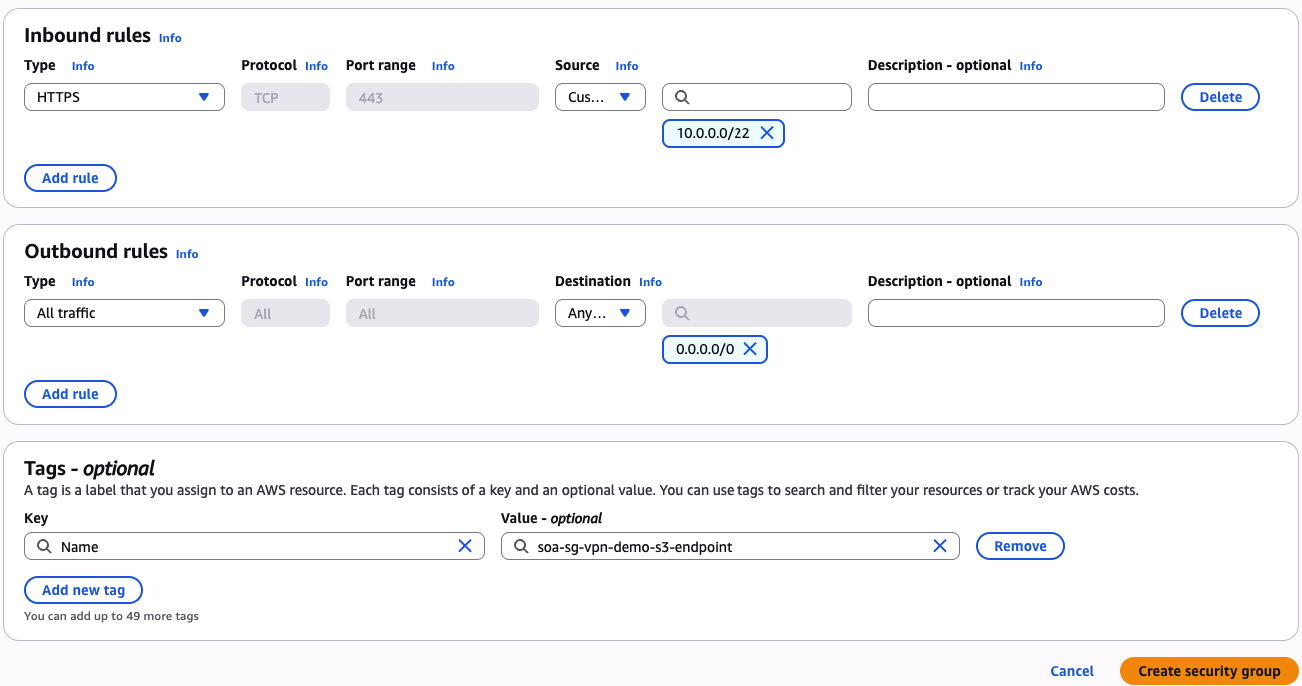Expand the outbound All traffic type dropdown
This screenshot has height=686, width=1302.
124,313
